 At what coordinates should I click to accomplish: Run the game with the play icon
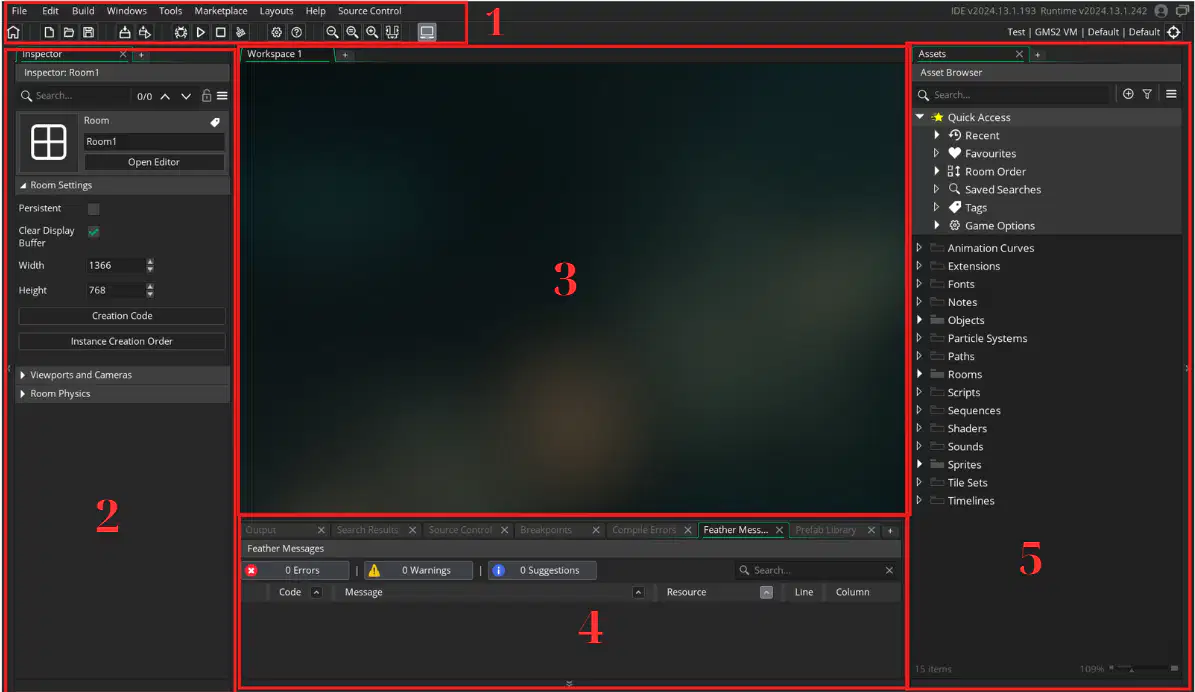coord(200,32)
